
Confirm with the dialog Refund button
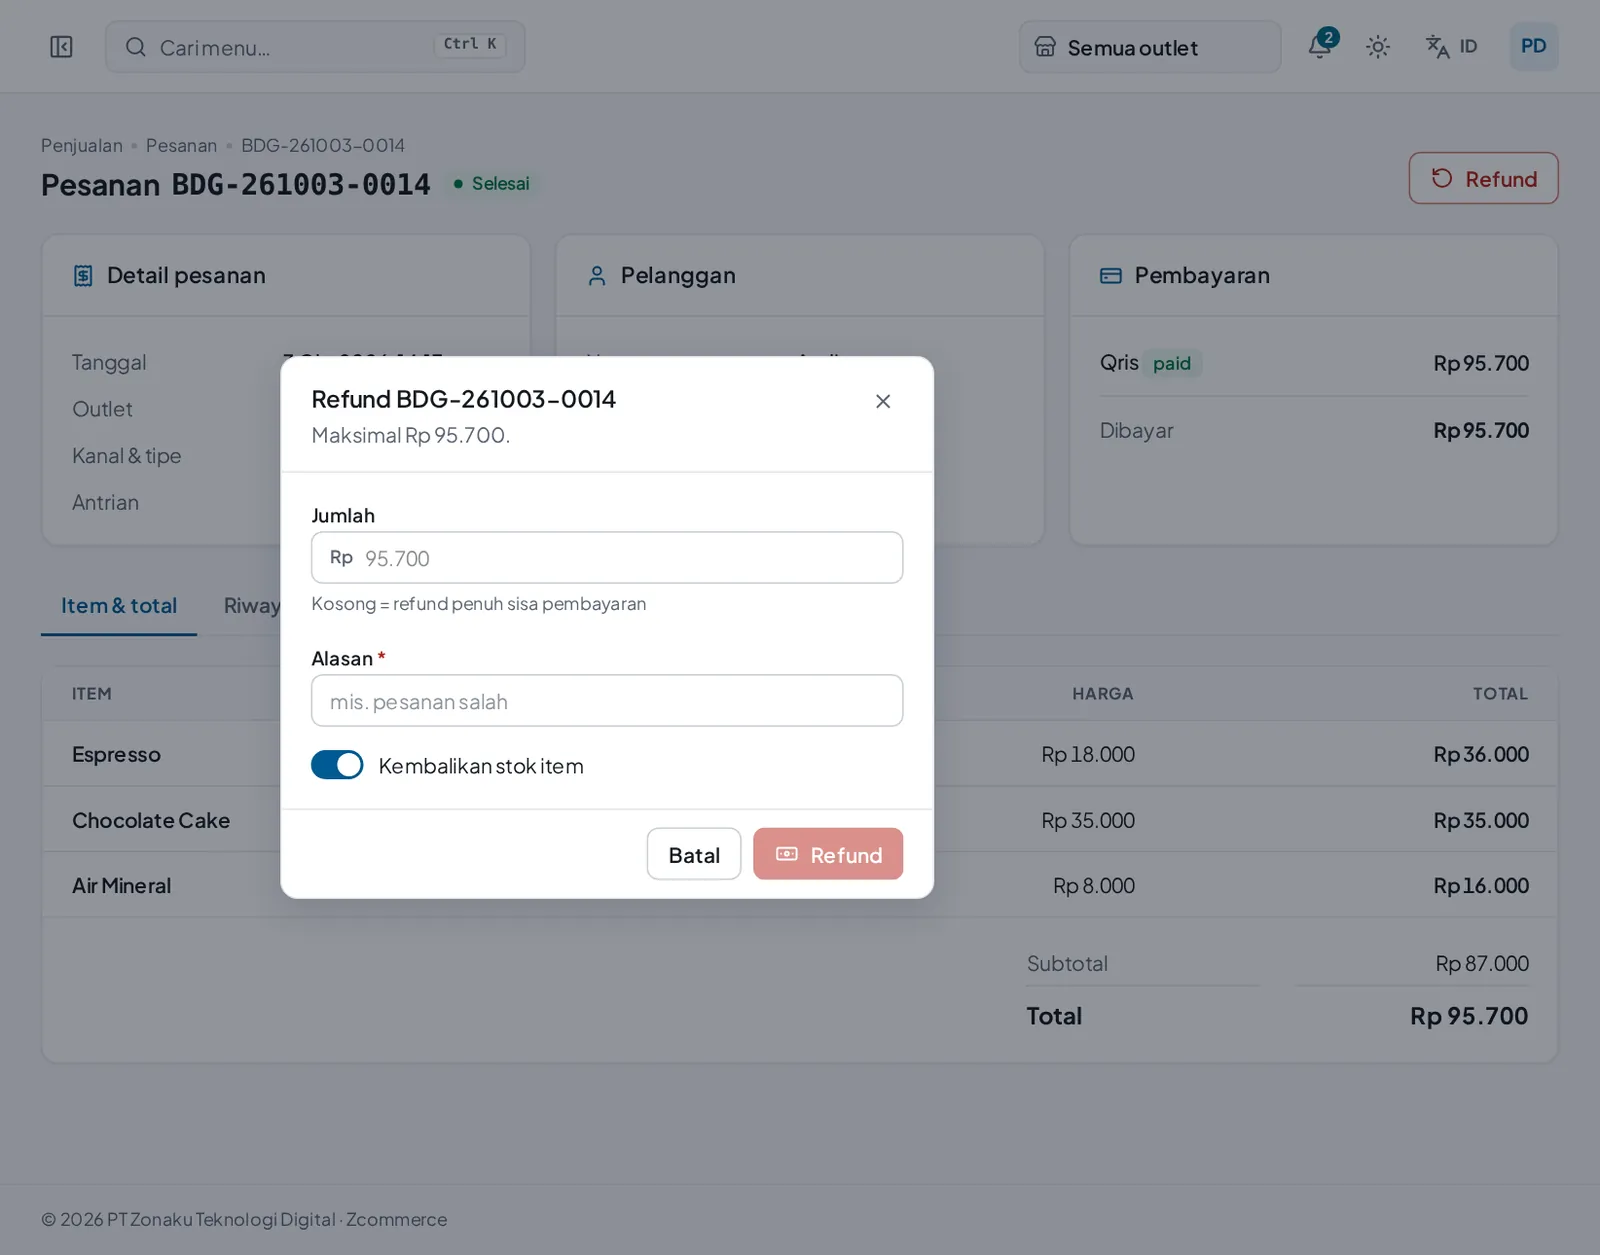(x=828, y=854)
